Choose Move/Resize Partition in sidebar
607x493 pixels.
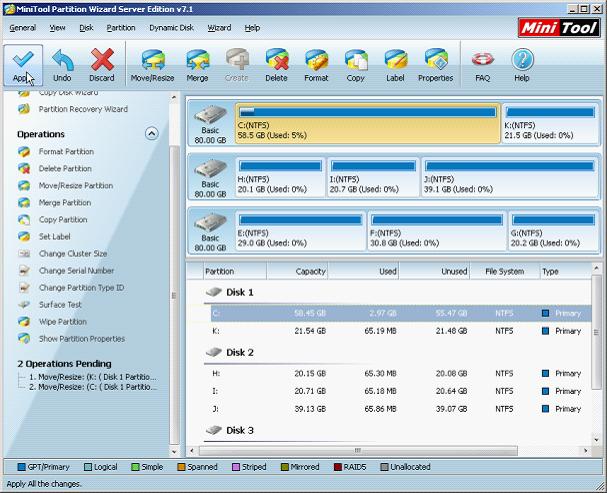(66, 186)
